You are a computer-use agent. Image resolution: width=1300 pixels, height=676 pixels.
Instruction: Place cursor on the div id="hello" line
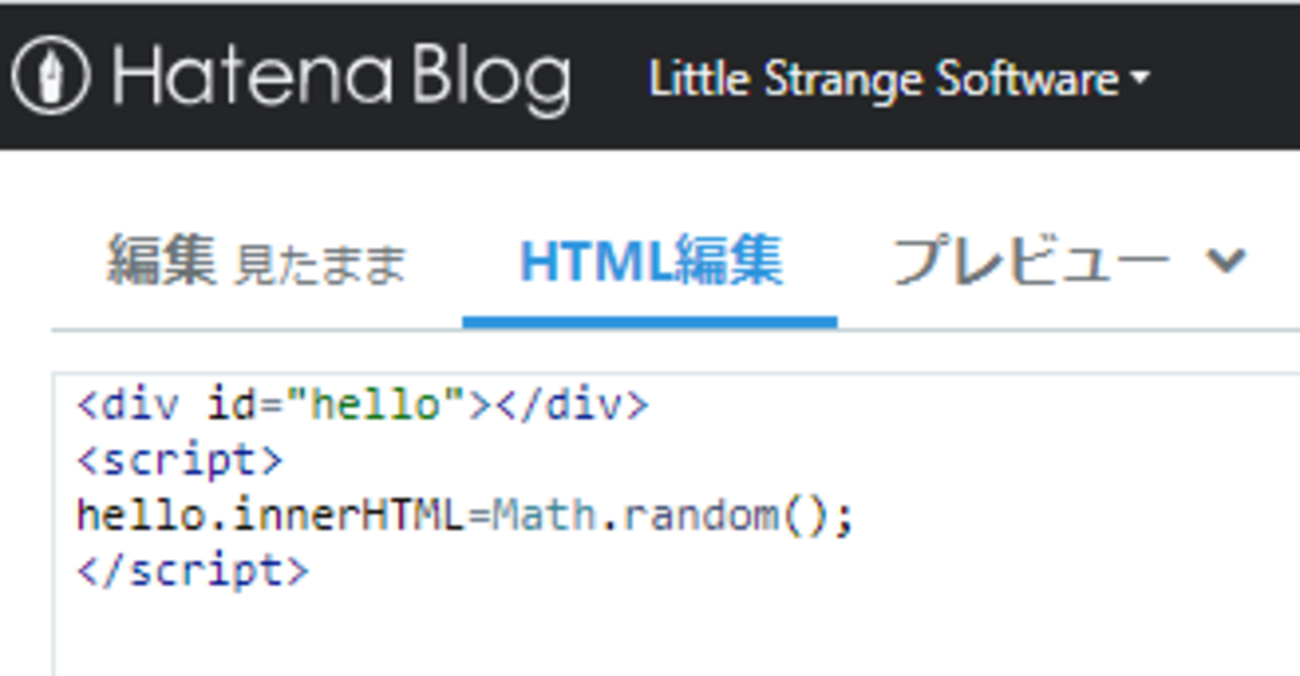tap(362, 405)
